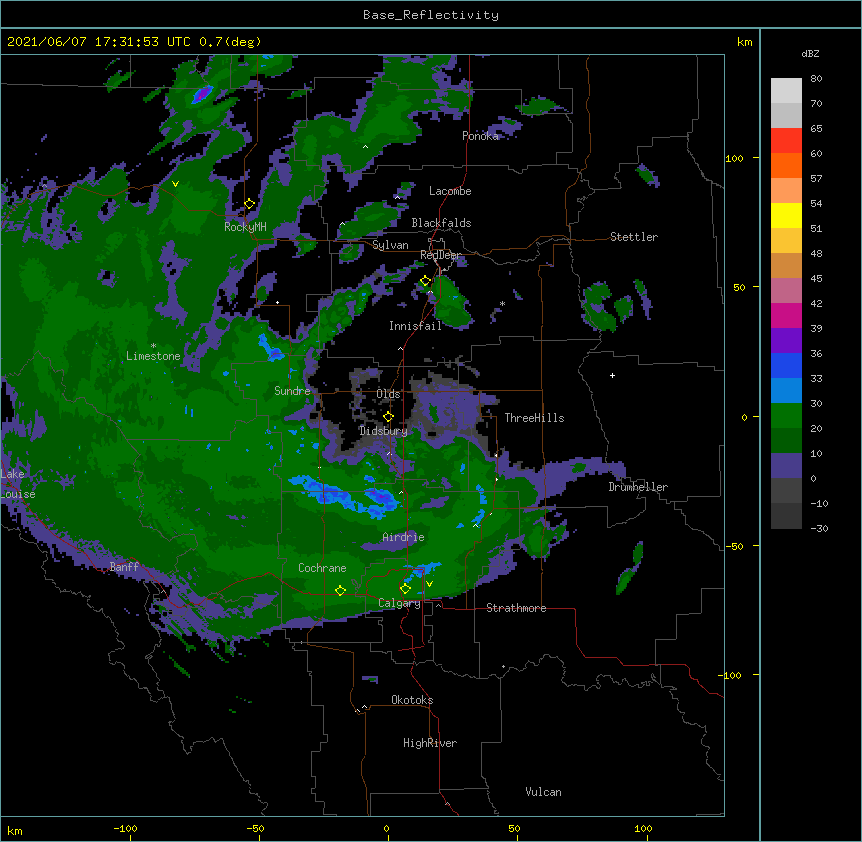This screenshot has width=862, height=842.
Task: Click the Drumheller town label
Action: [x=638, y=487]
